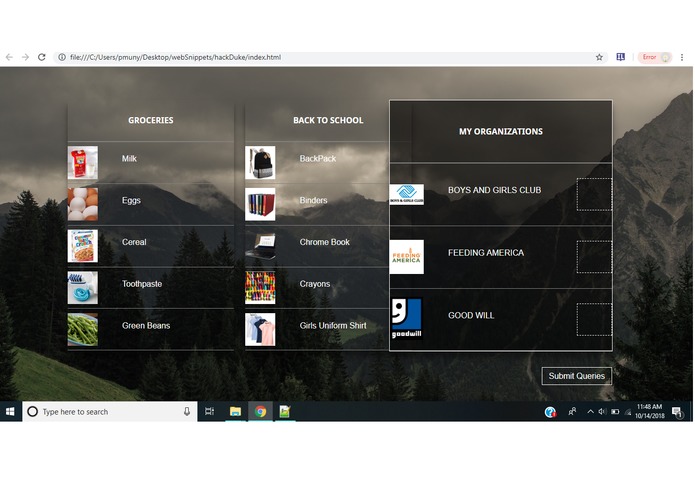Open Task View from taskbar
This screenshot has height=494, width=695.
tap(209, 412)
